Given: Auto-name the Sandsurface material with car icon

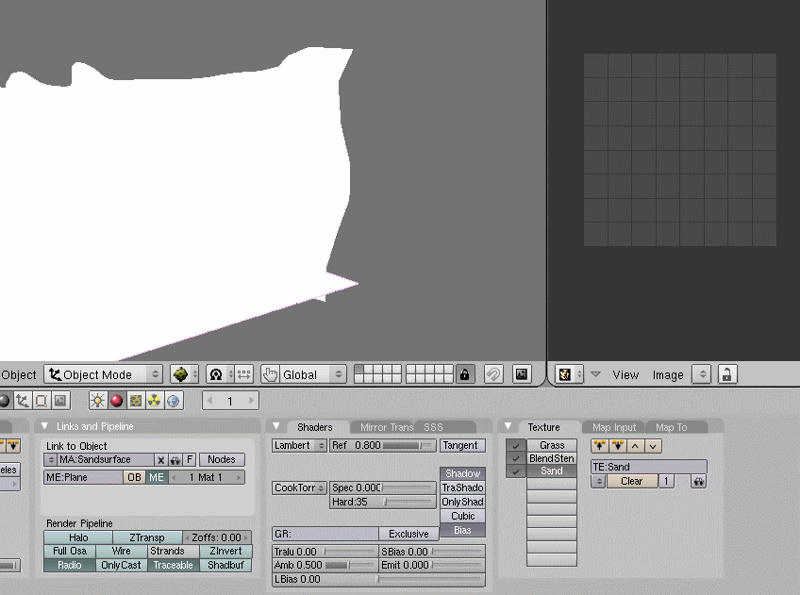Looking at the screenshot, I should click(x=176, y=460).
